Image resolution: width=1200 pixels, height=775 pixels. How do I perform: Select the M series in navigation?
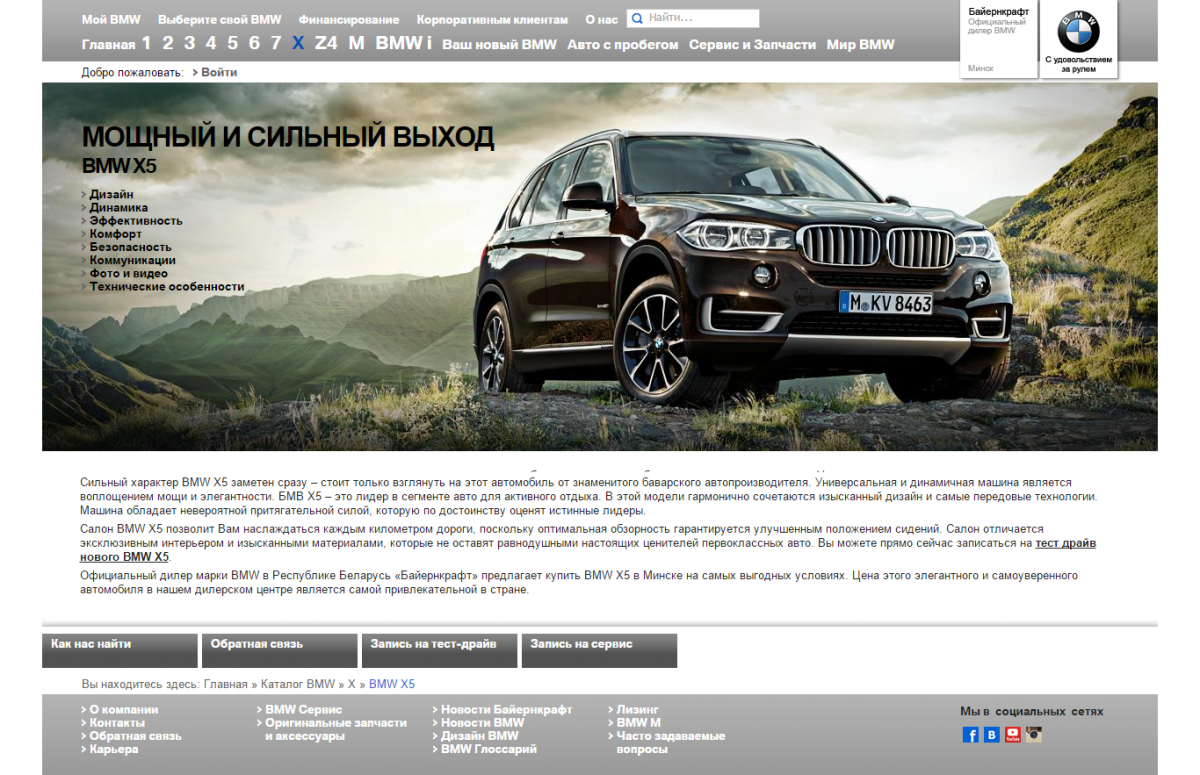(x=357, y=43)
